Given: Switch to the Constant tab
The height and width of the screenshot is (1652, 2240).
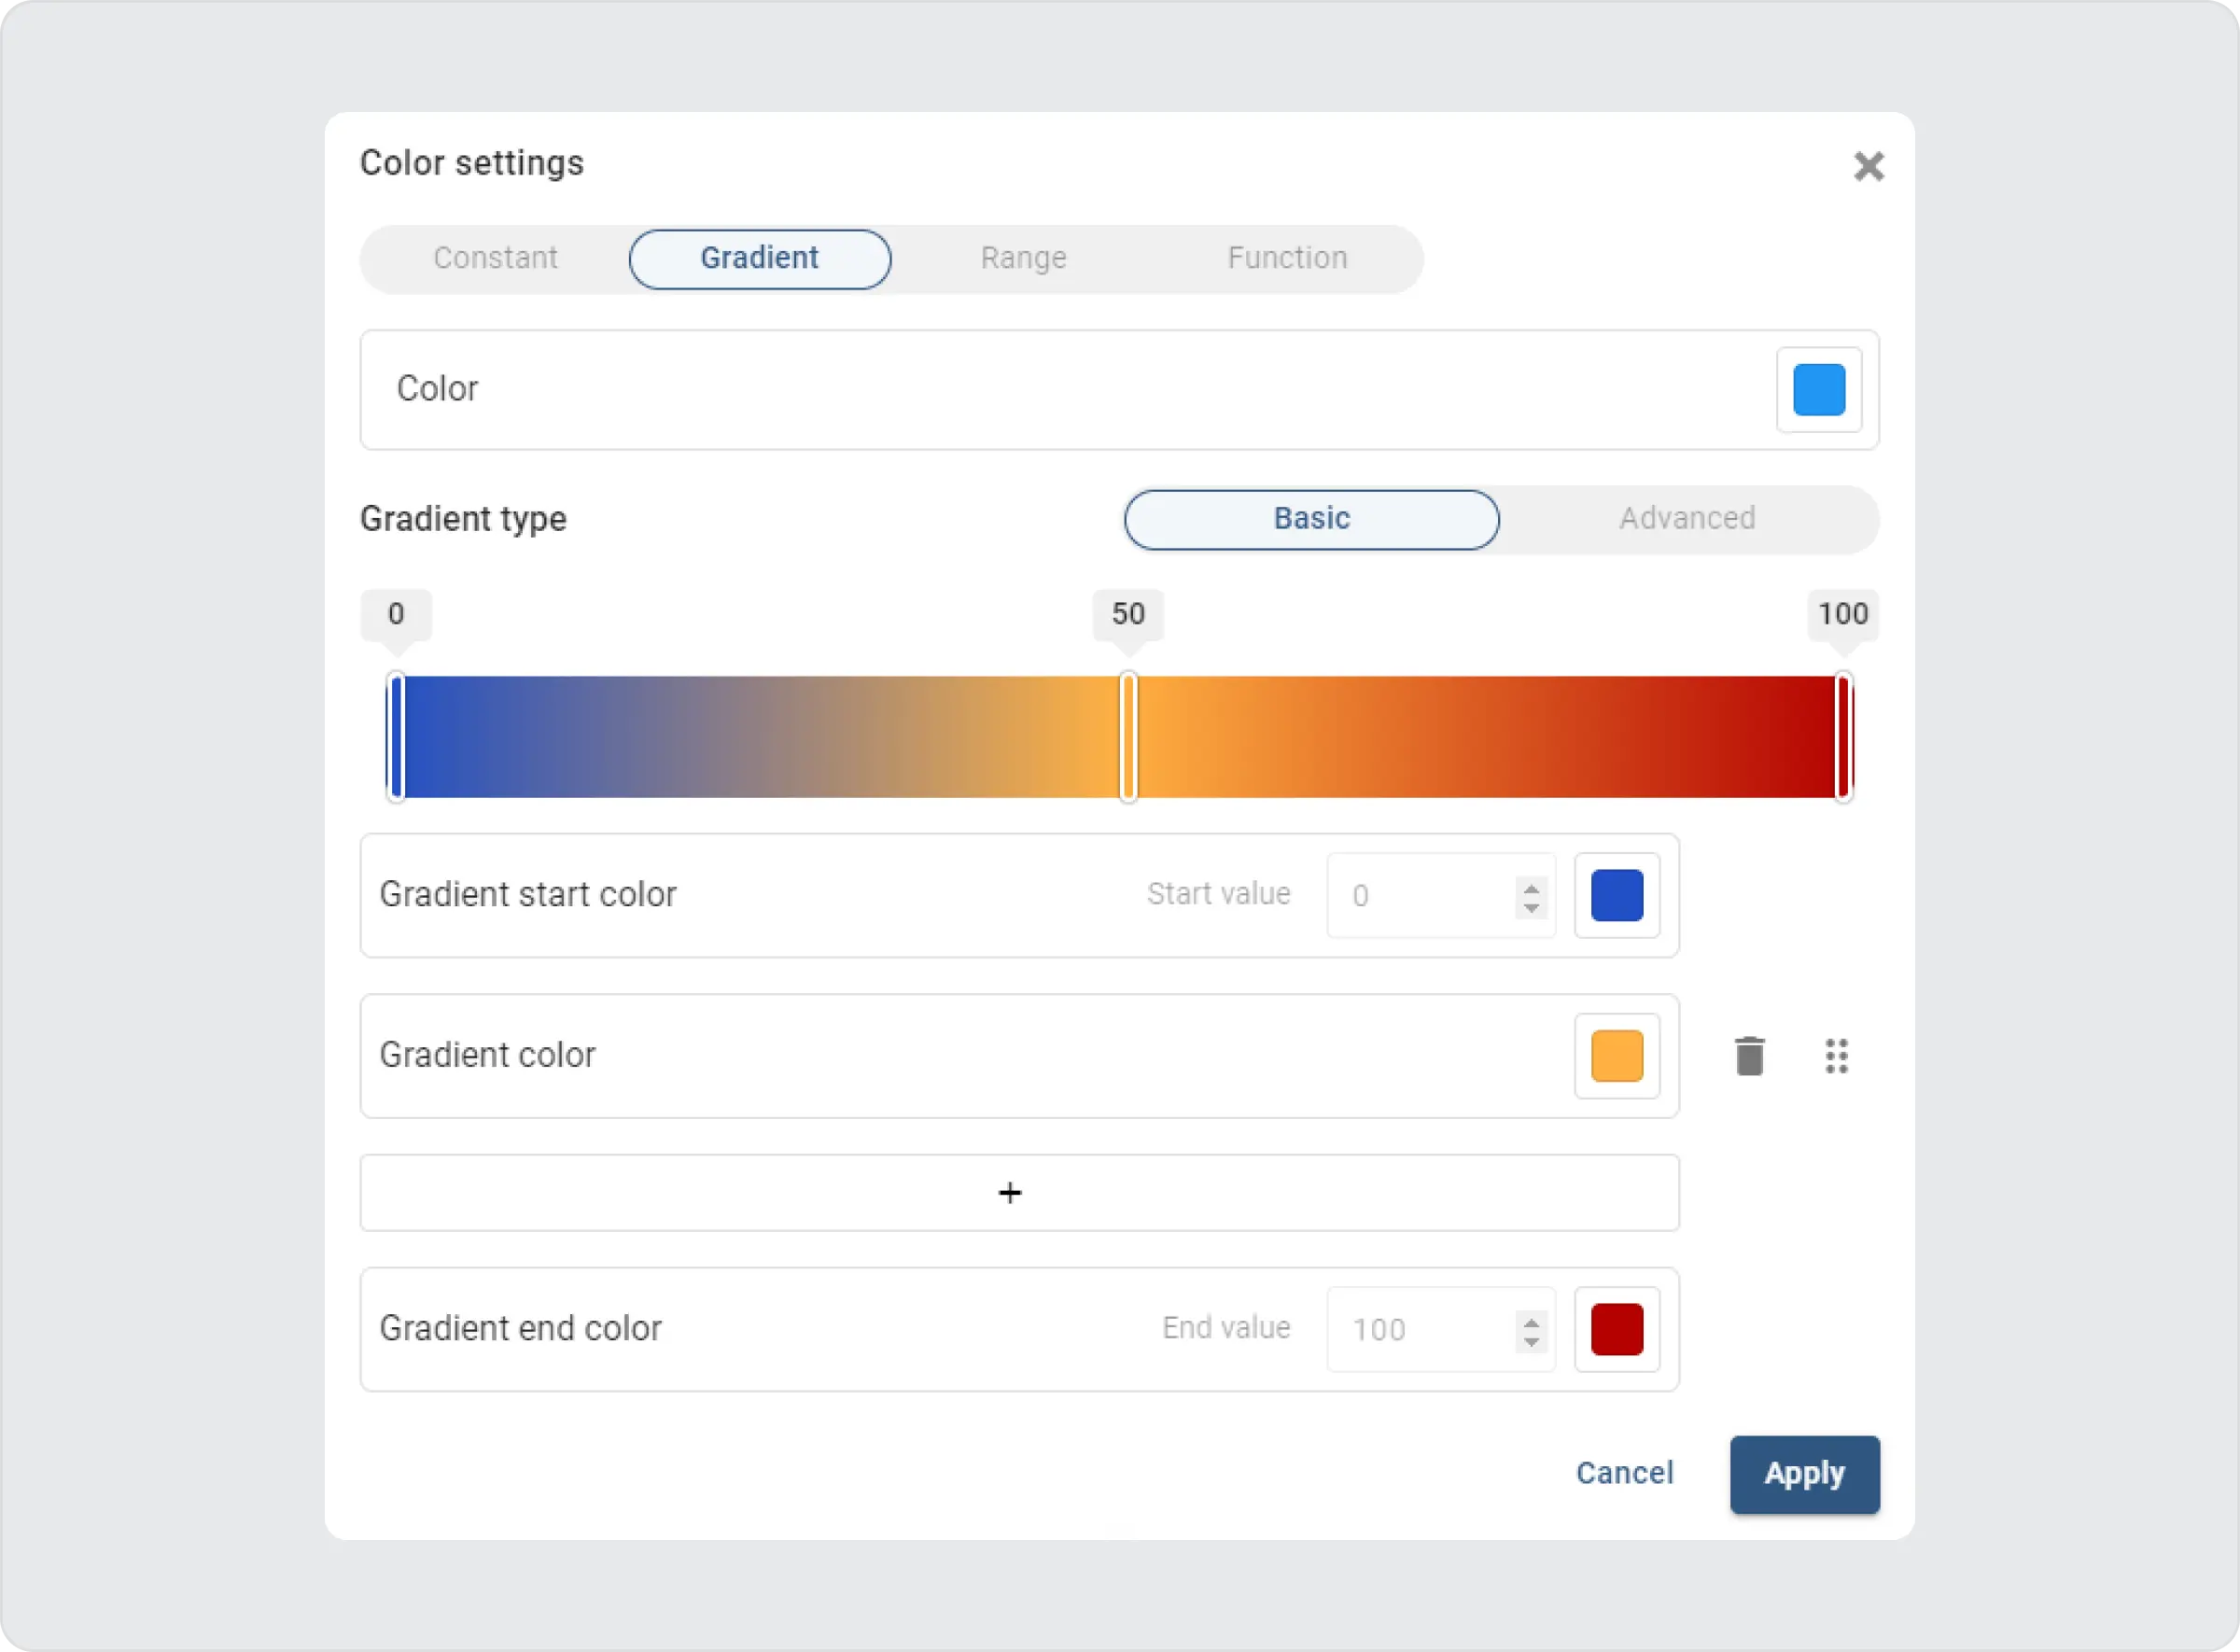Looking at the screenshot, I should (x=495, y=258).
